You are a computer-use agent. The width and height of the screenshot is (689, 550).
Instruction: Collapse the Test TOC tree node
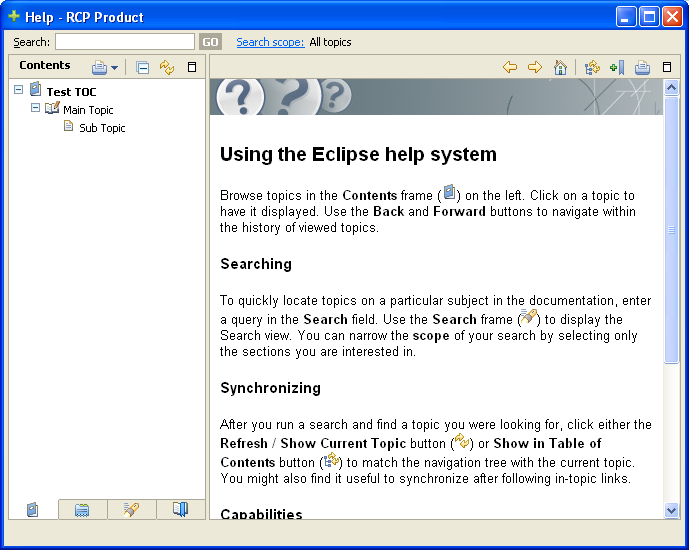click(18, 90)
